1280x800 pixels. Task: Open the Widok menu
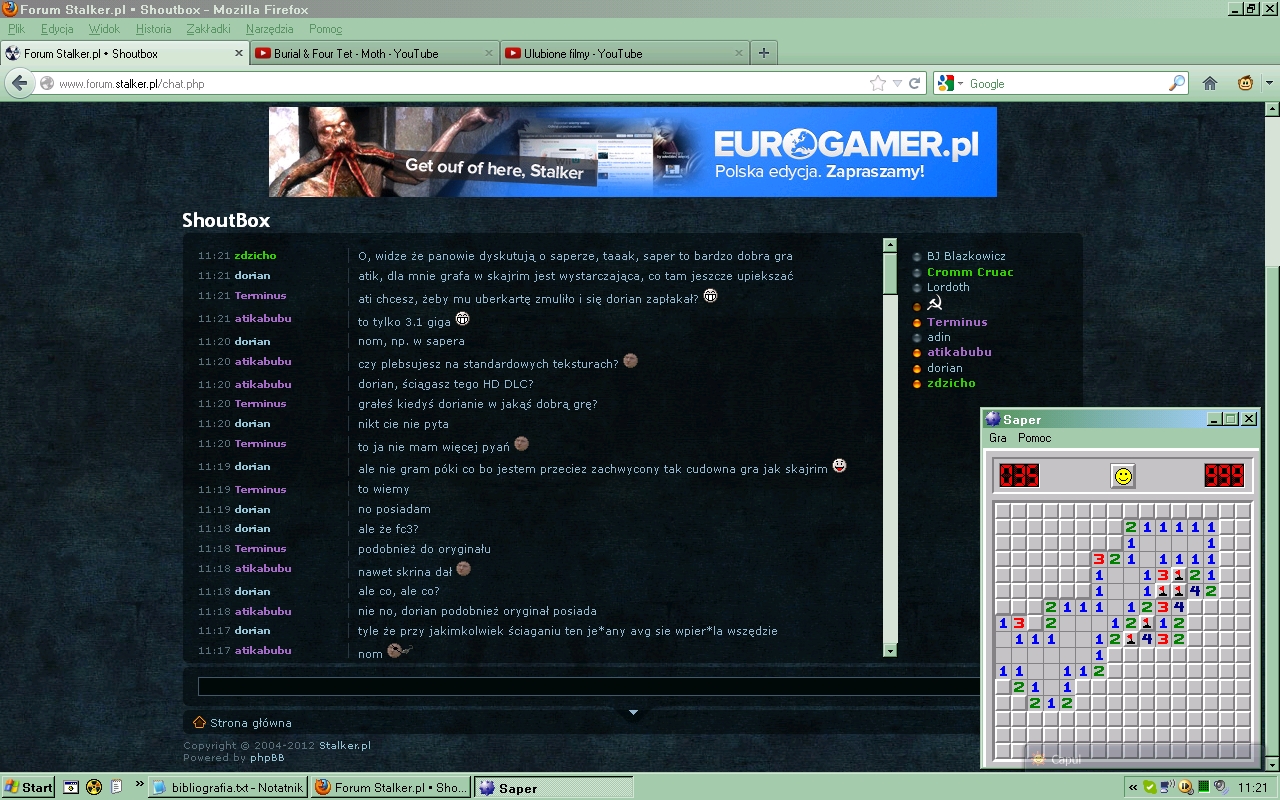104,29
